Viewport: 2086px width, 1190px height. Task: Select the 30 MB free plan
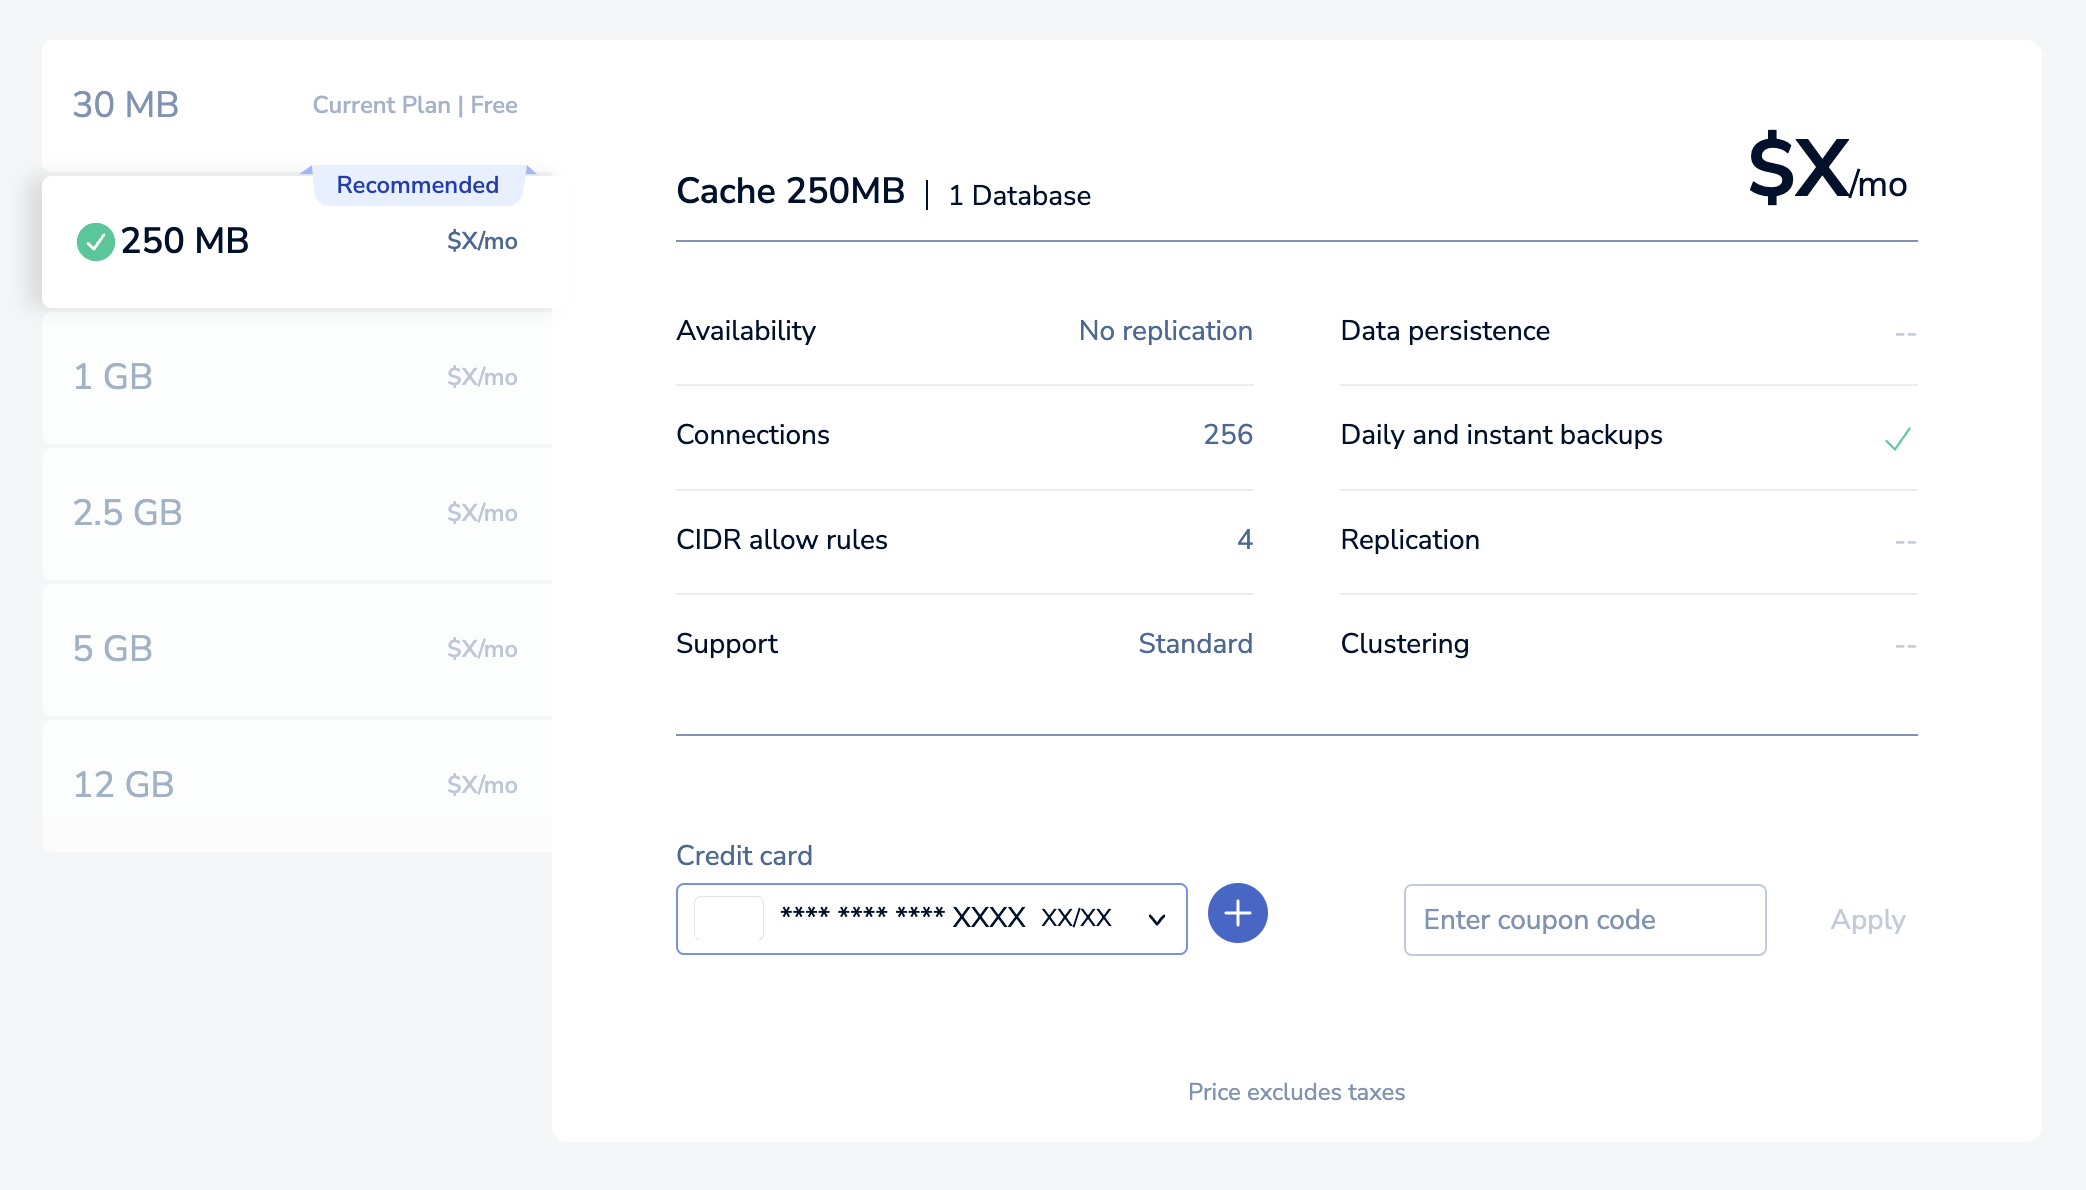click(296, 105)
